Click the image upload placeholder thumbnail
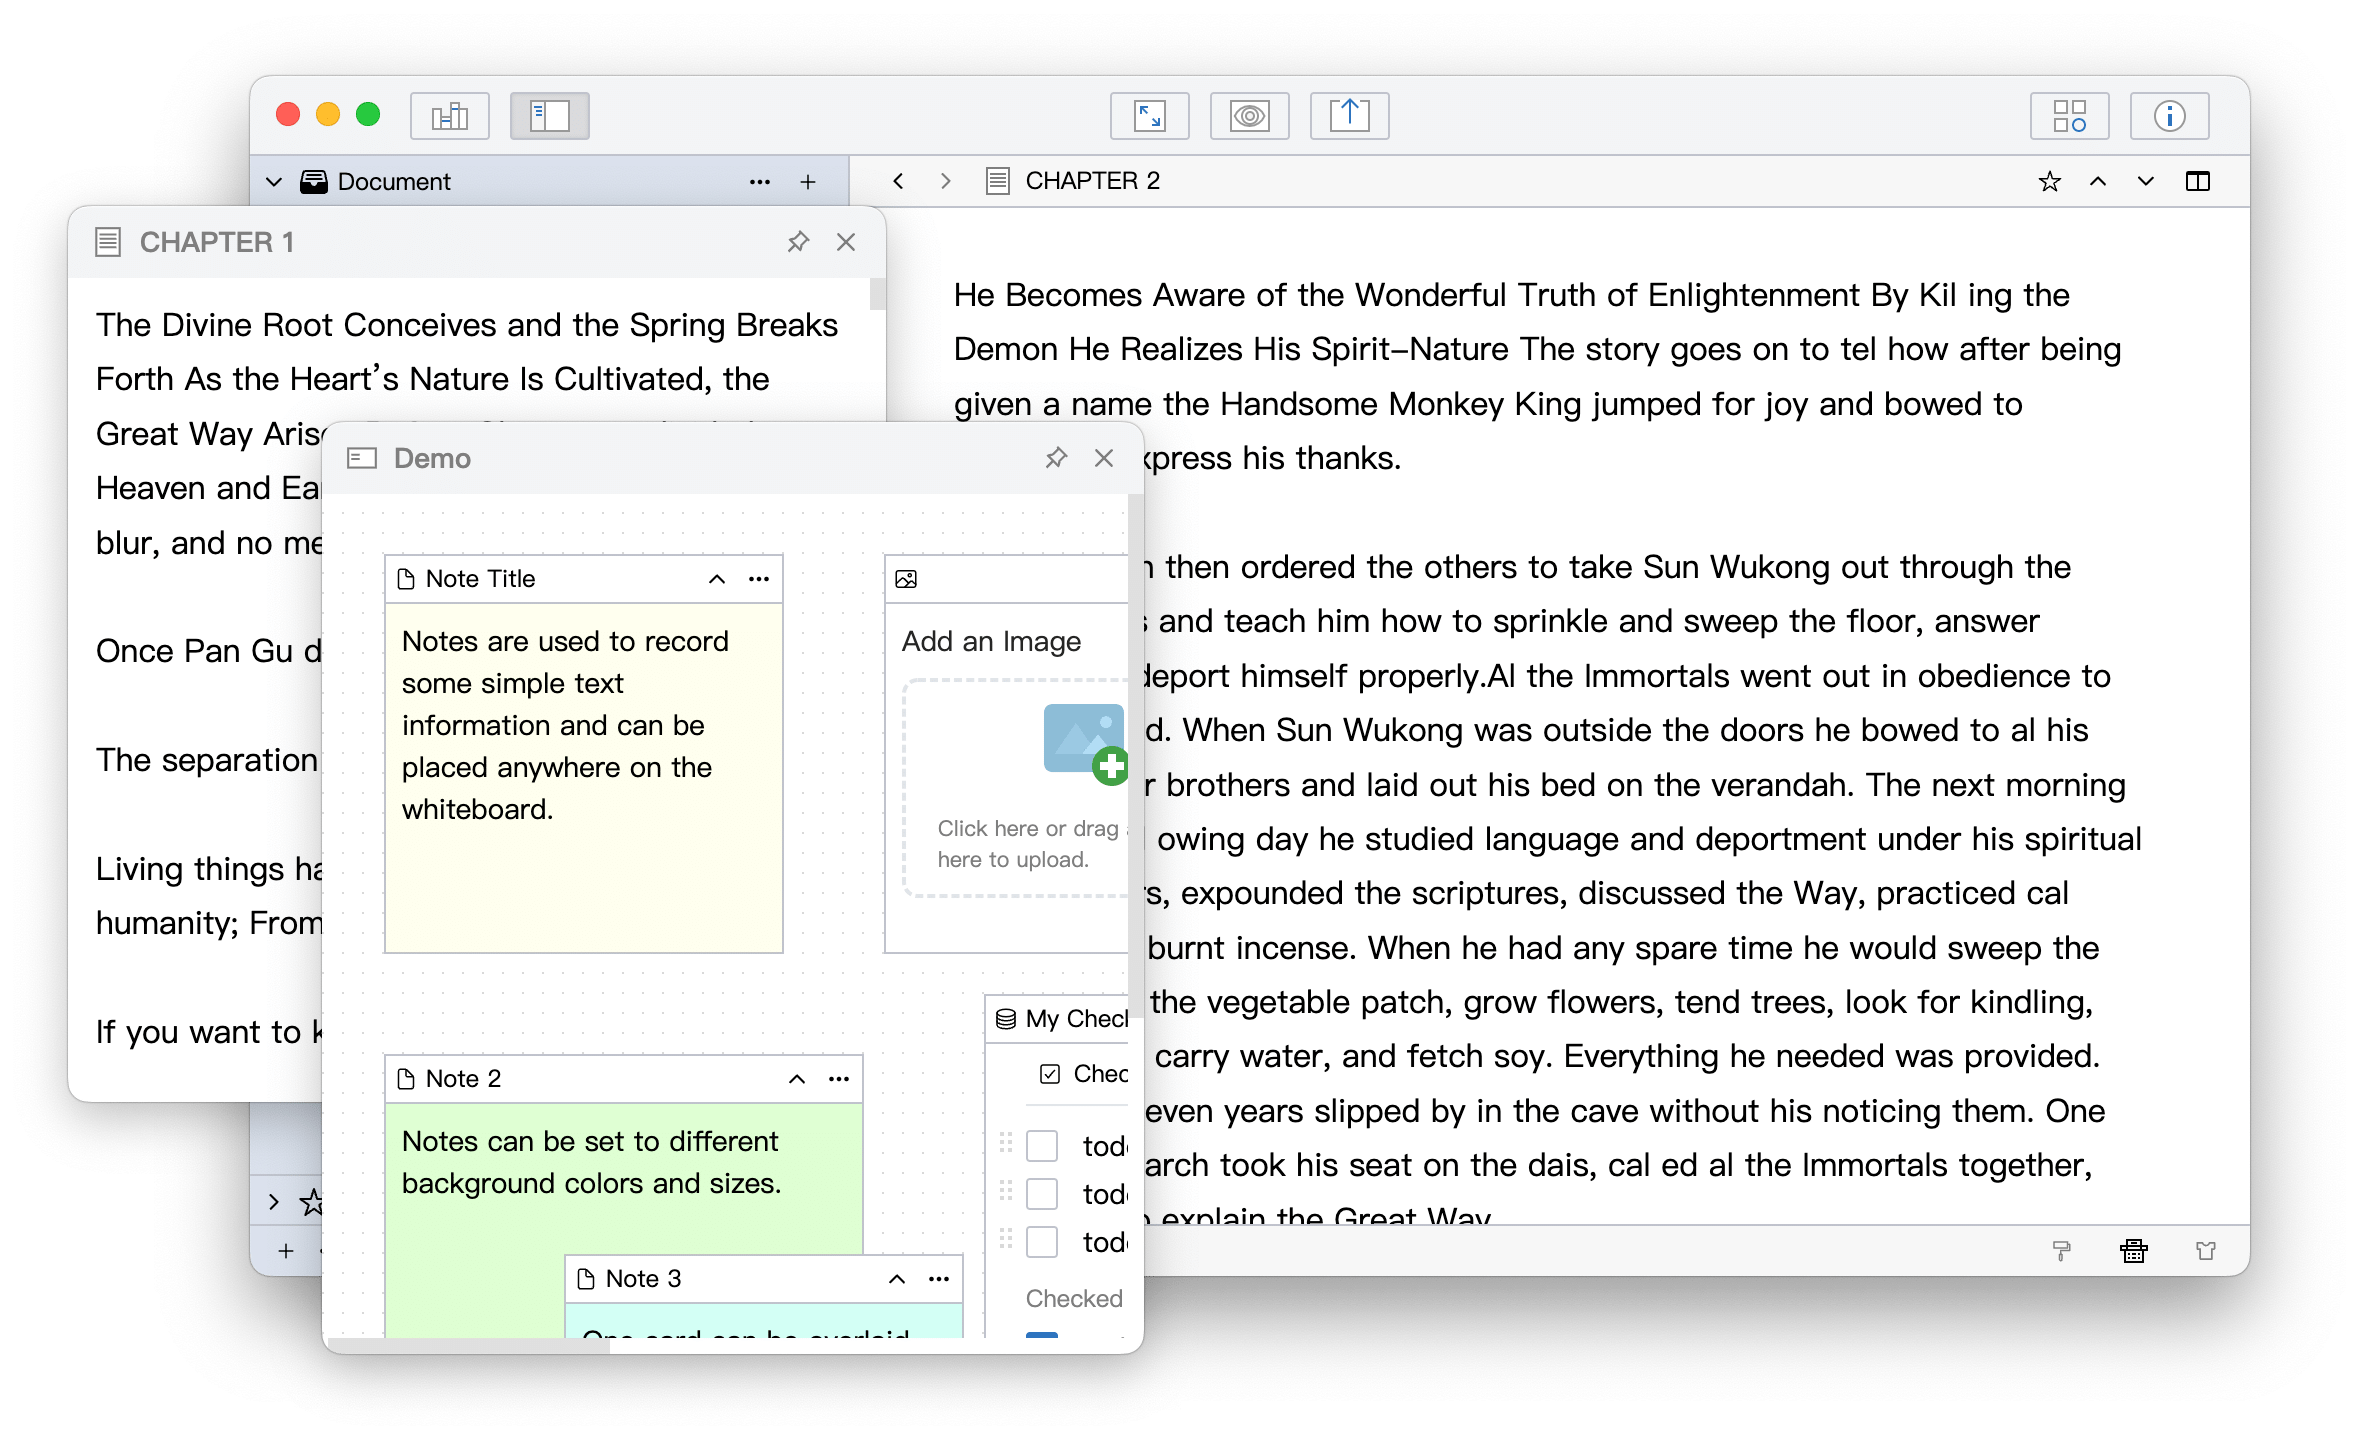The height and width of the screenshot is (1438, 2362). (1085, 743)
